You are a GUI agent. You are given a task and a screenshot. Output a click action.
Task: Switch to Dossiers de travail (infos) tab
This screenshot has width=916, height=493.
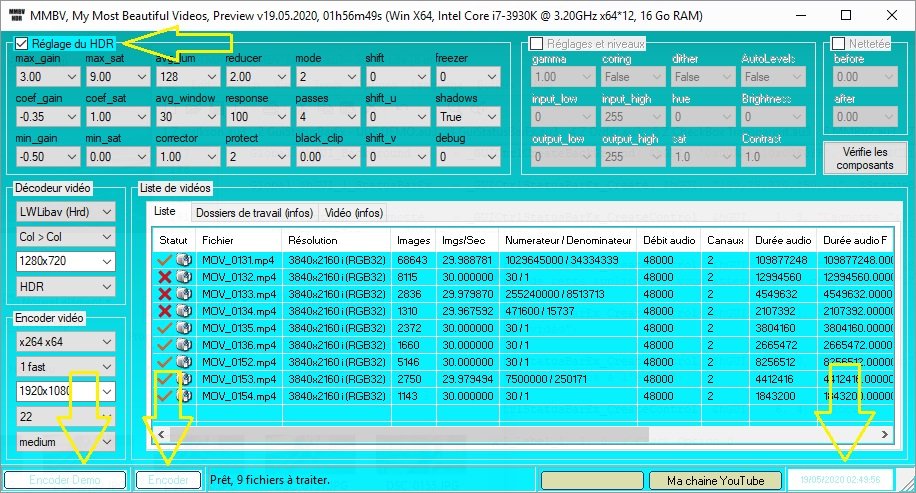tap(253, 213)
